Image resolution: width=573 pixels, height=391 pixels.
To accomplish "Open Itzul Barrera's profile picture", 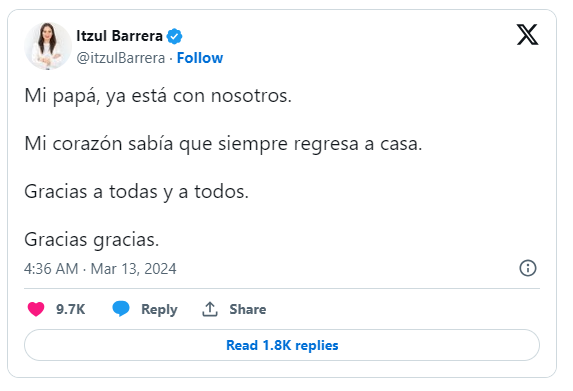I will click(x=48, y=46).
